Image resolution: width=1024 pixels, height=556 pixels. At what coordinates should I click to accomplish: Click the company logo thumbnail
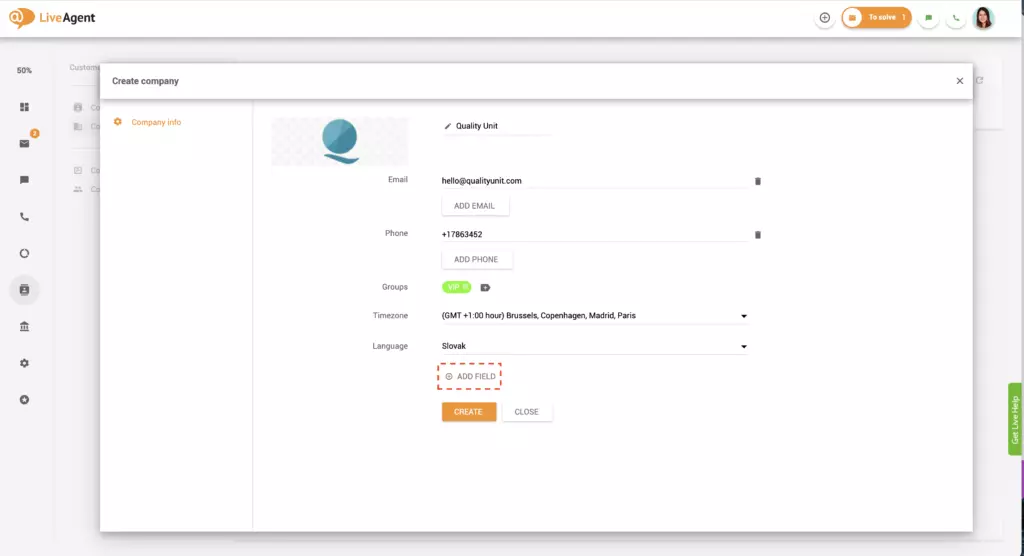point(340,141)
